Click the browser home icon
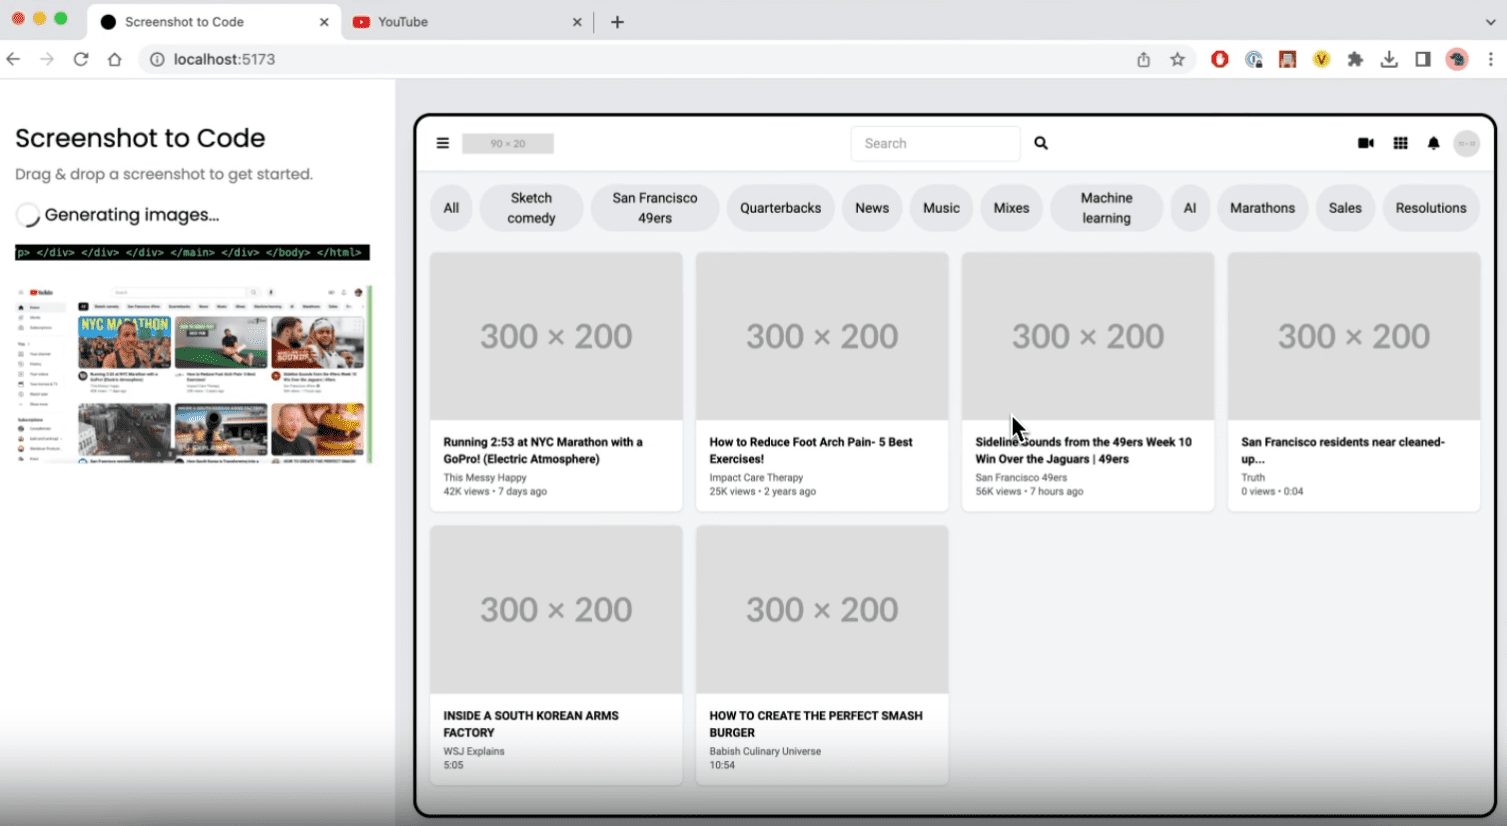Image resolution: width=1507 pixels, height=826 pixels. [x=115, y=59]
